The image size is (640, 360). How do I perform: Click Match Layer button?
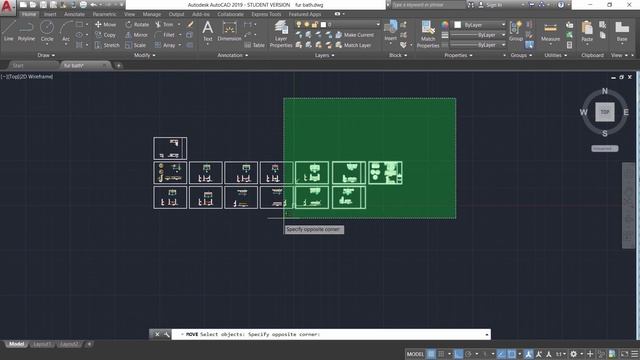pos(353,45)
